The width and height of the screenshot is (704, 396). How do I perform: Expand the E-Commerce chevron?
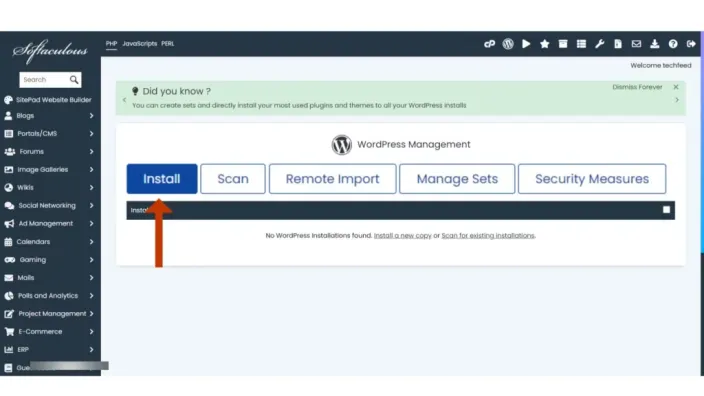coord(91,332)
